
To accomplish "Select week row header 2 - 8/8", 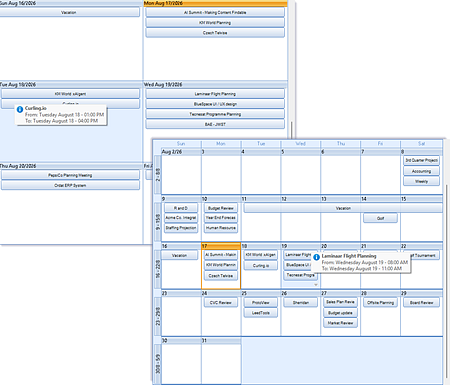I will (158, 174).
